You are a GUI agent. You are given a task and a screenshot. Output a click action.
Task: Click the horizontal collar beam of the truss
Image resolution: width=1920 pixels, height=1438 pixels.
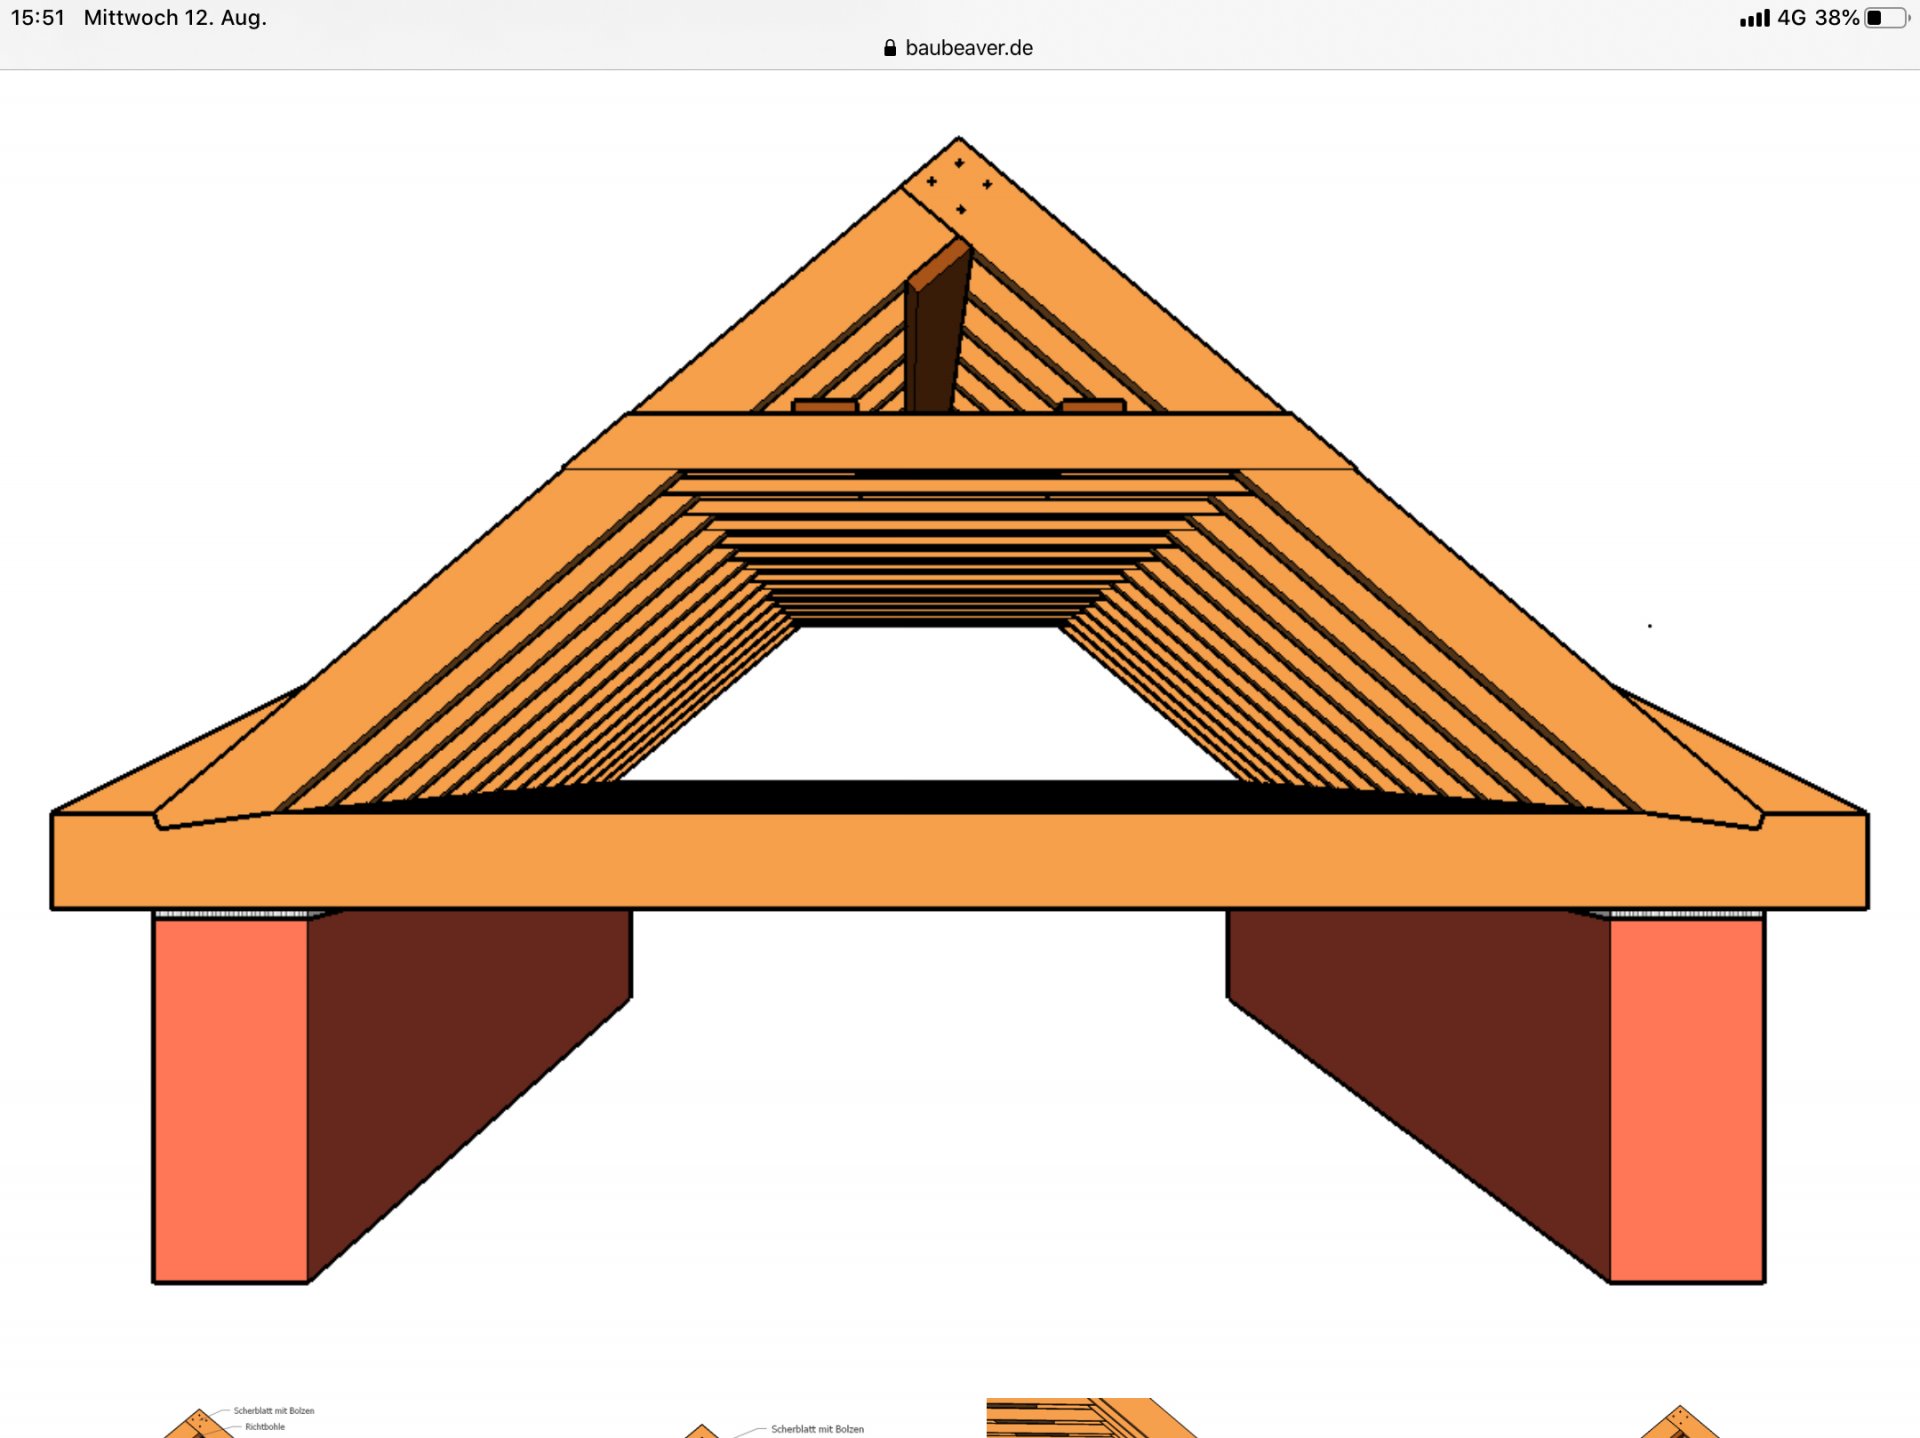click(958, 441)
